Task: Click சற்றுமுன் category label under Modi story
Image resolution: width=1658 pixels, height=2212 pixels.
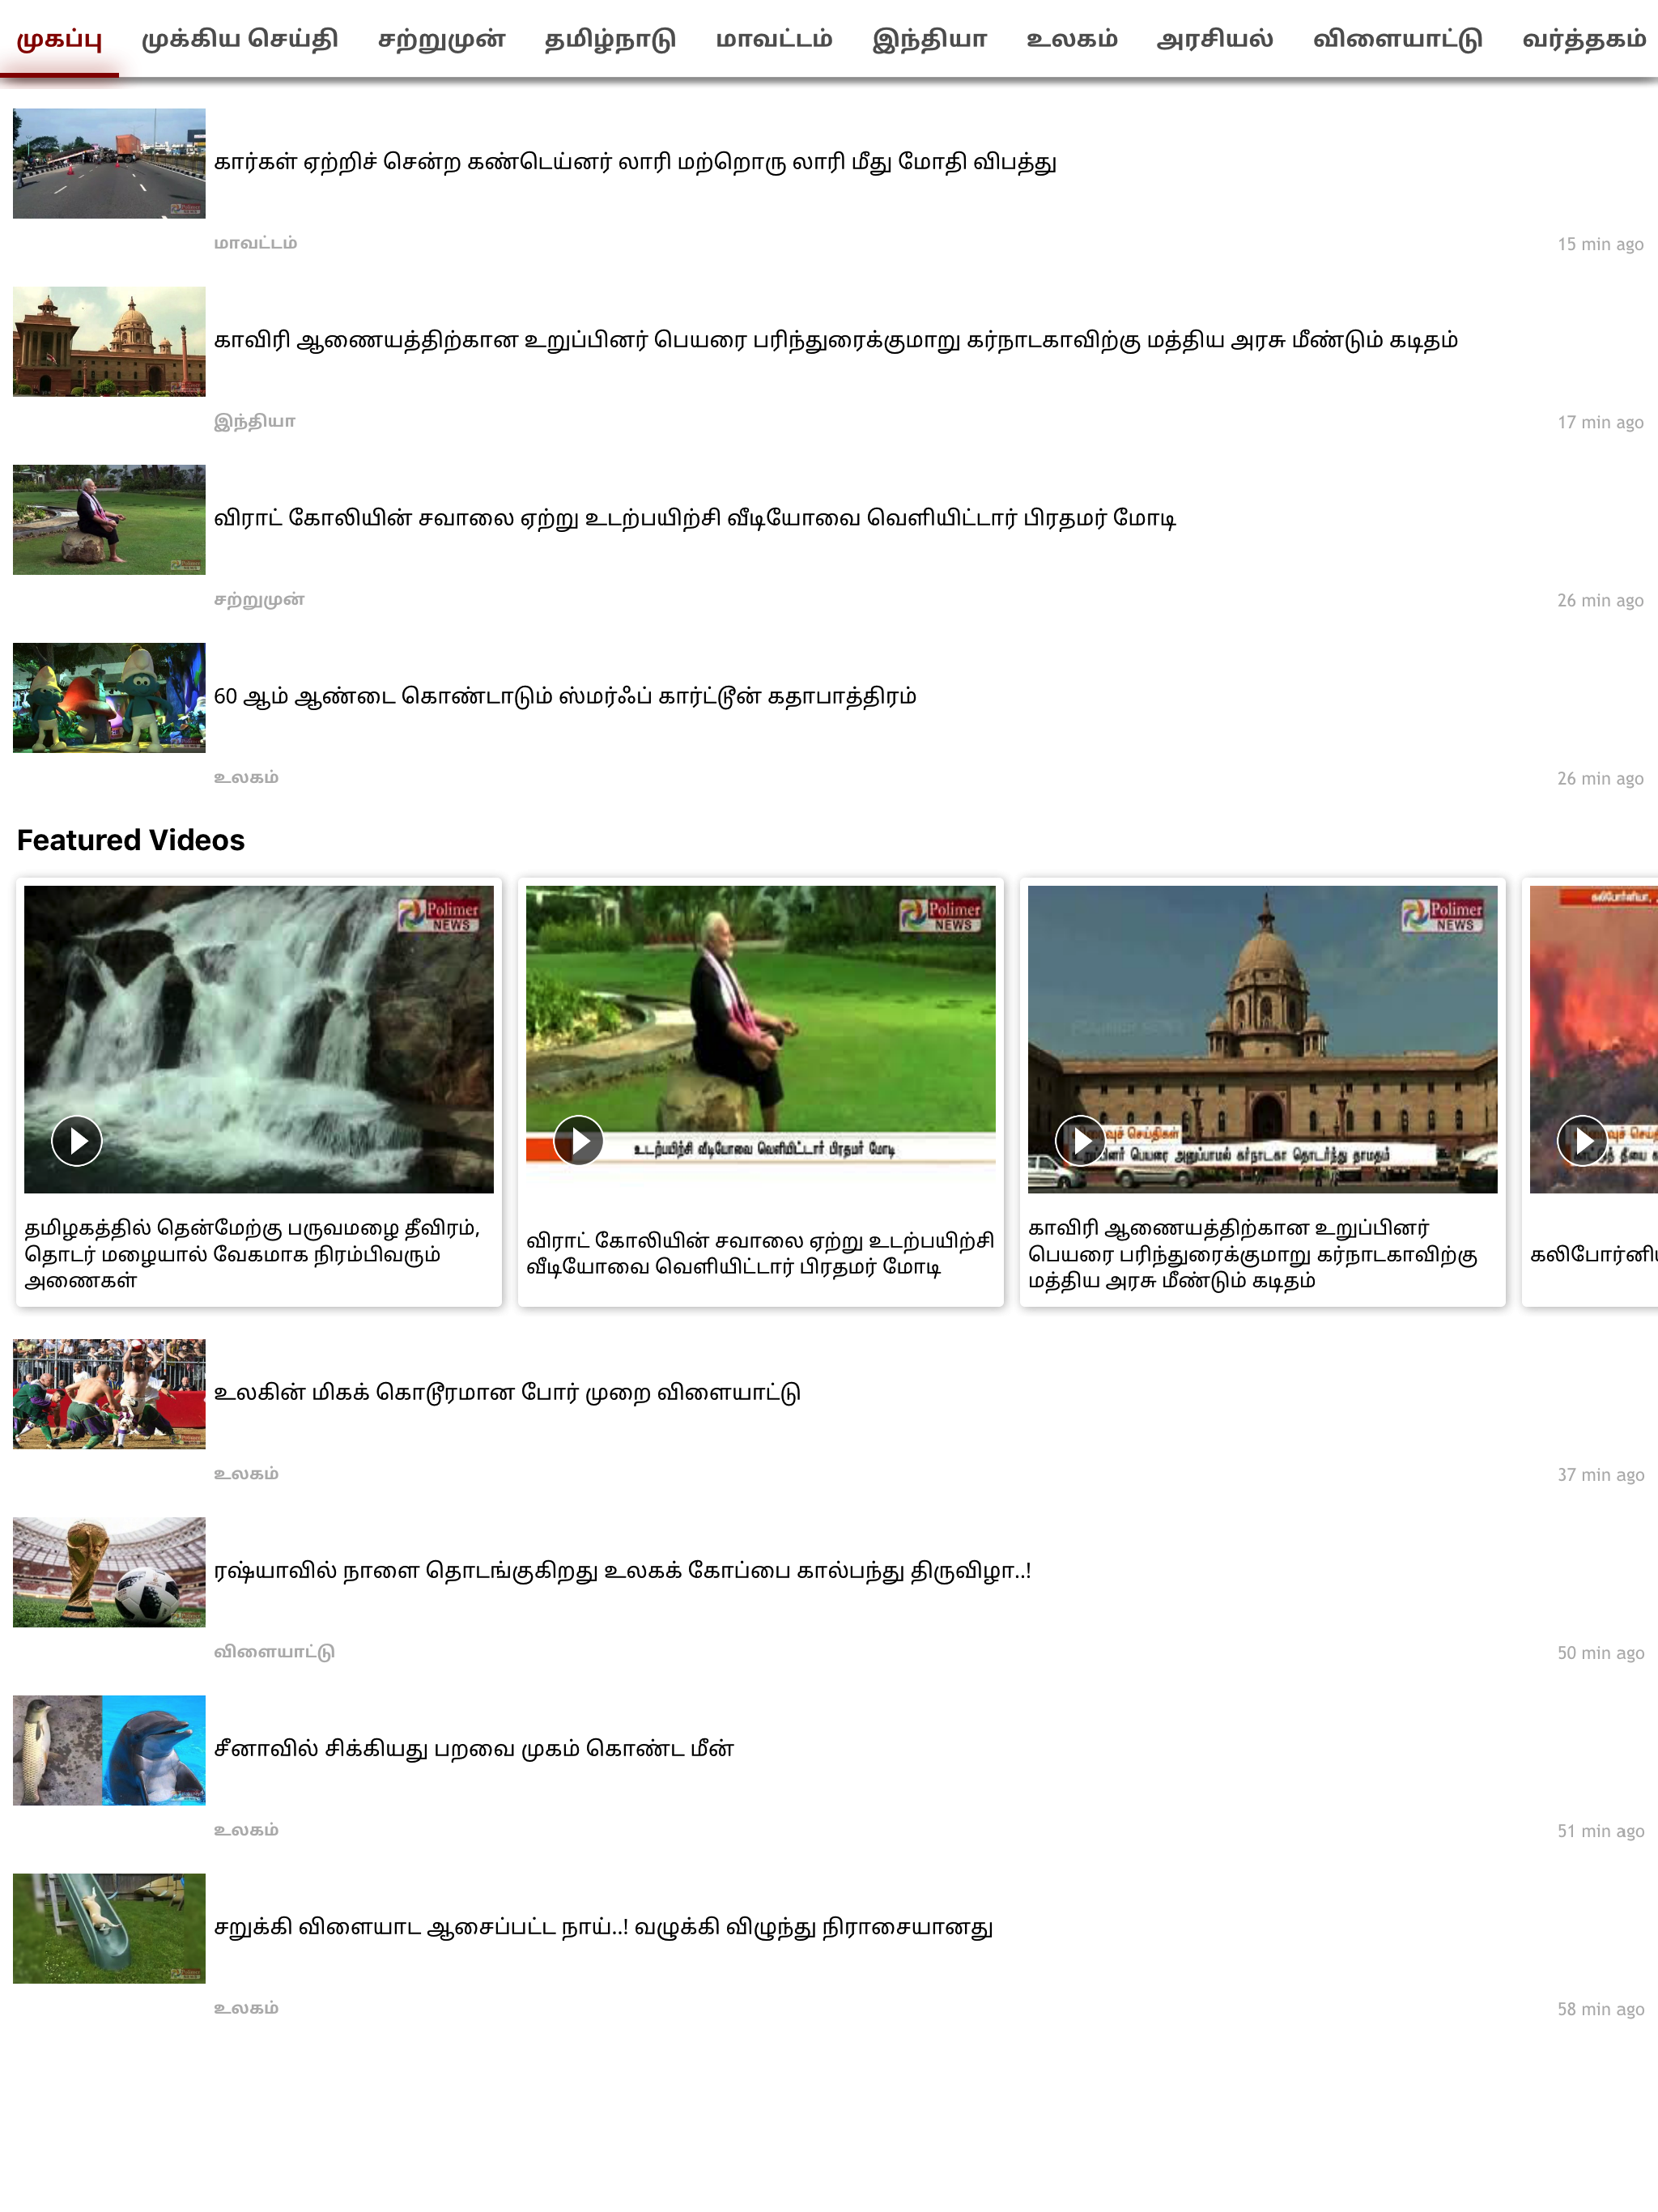Action: (x=259, y=599)
